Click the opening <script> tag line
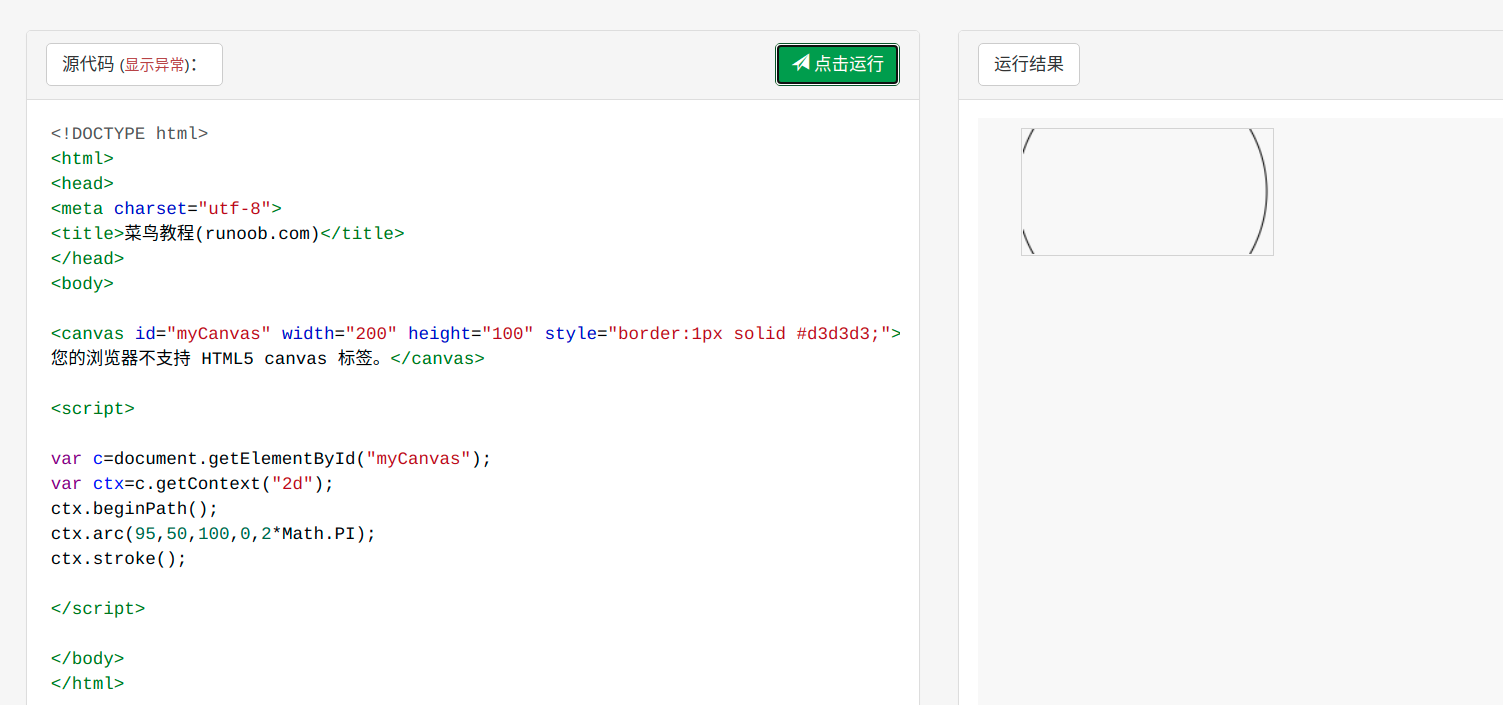Image resolution: width=1503 pixels, height=705 pixels. click(x=92, y=409)
